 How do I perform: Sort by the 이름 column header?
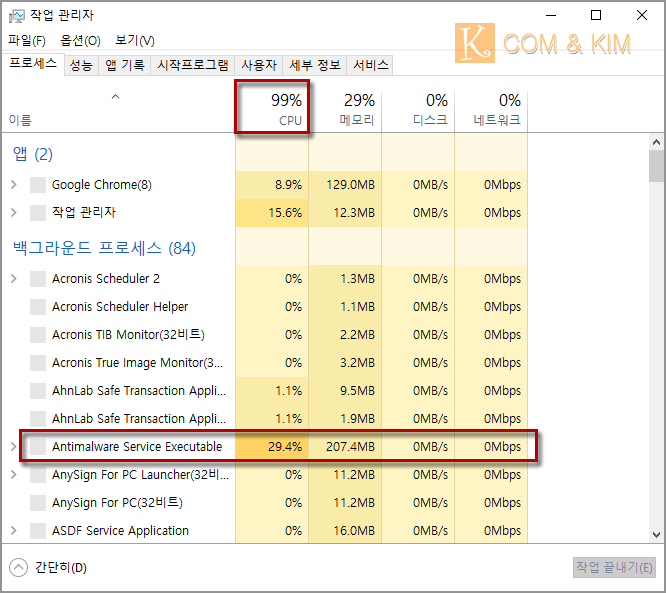(20, 120)
